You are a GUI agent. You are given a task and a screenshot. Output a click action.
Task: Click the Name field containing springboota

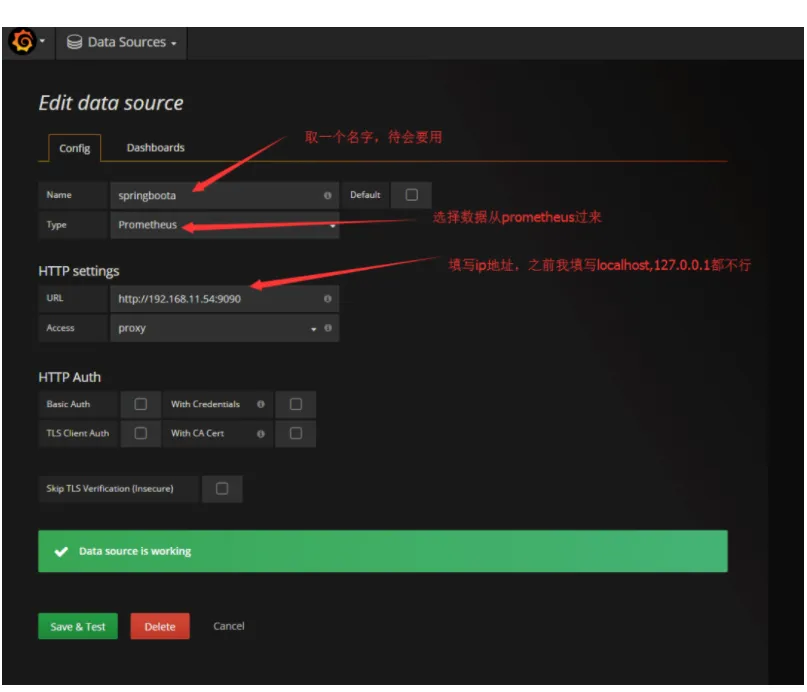click(x=224, y=196)
